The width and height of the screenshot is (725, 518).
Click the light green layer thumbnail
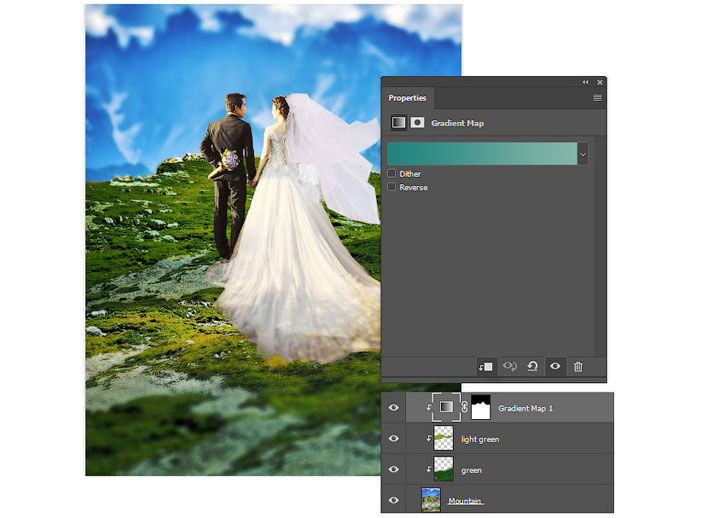(443, 438)
